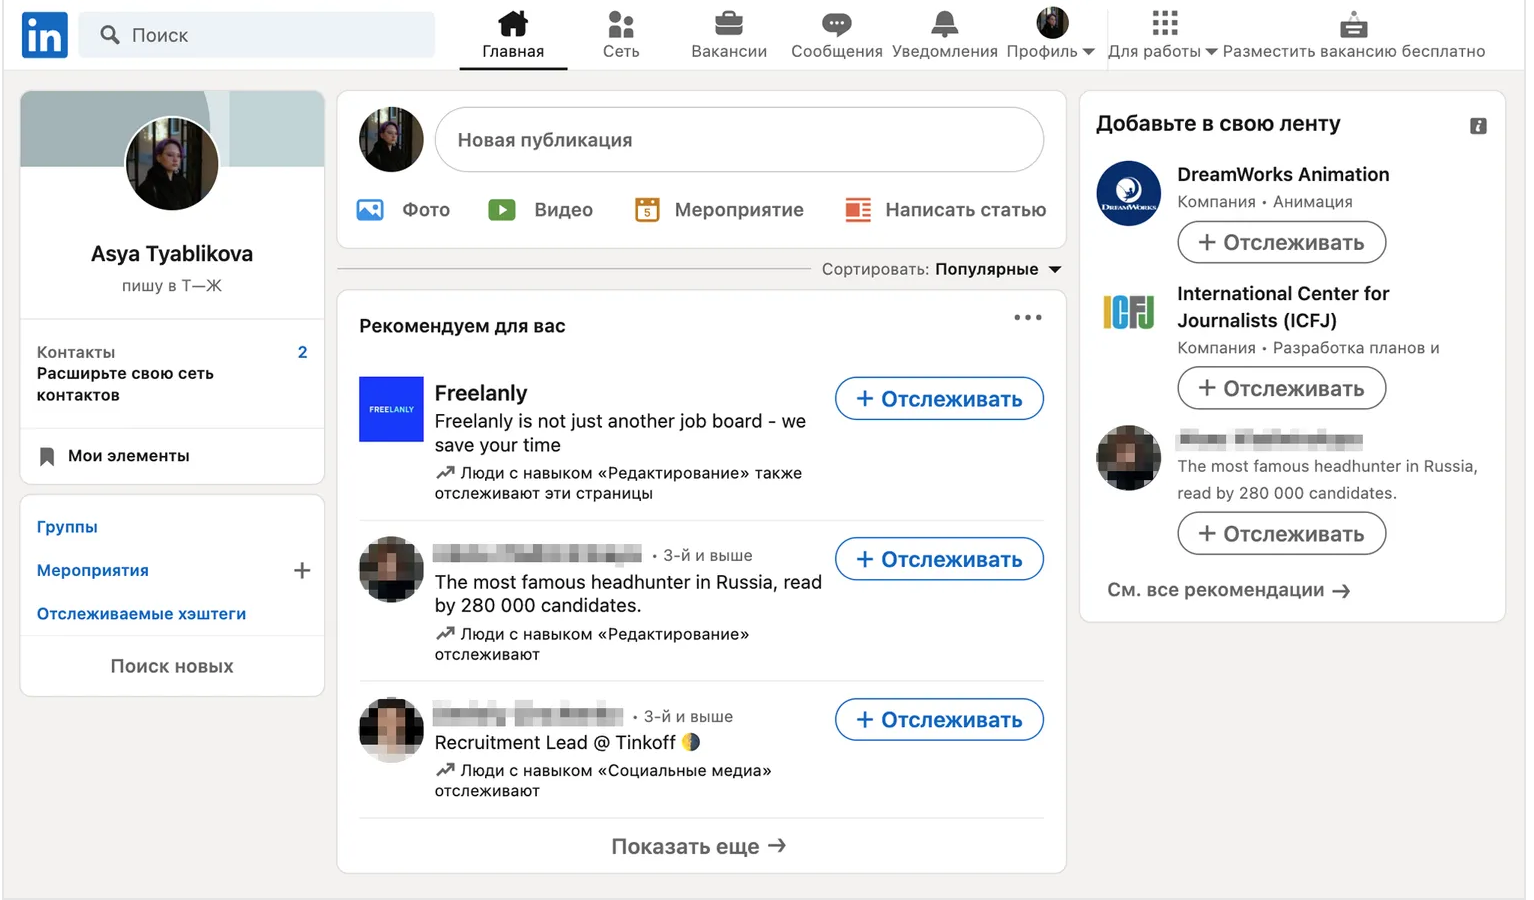Go to the Главная home icon
The image size is (1534, 900).
pos(513,23)
